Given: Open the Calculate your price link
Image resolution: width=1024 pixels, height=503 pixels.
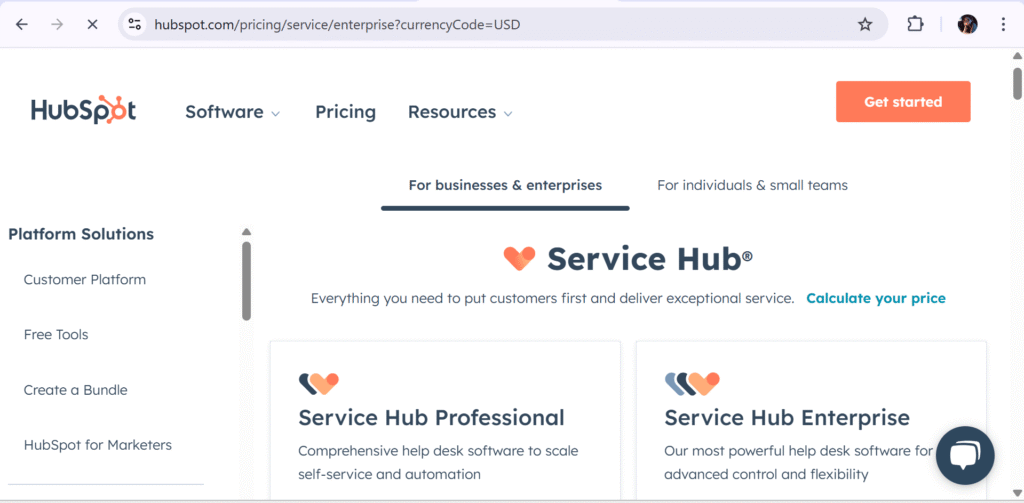Looking at the screenshot, I should click(876, 299).
